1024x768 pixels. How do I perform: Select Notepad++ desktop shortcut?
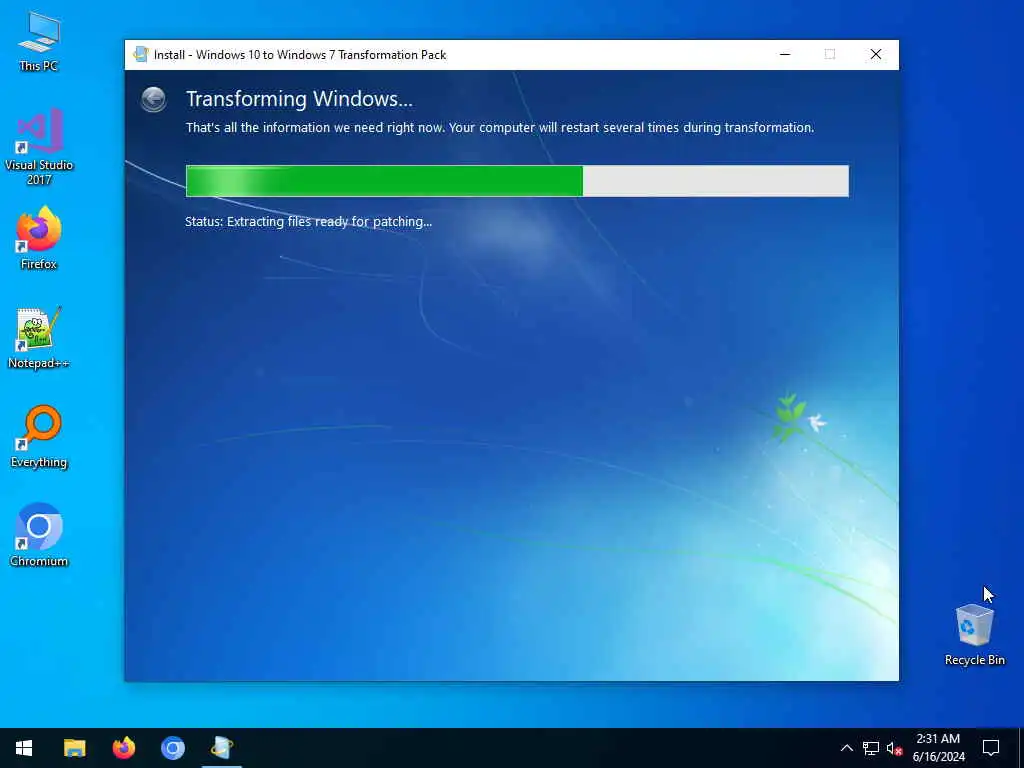[39, 337]
